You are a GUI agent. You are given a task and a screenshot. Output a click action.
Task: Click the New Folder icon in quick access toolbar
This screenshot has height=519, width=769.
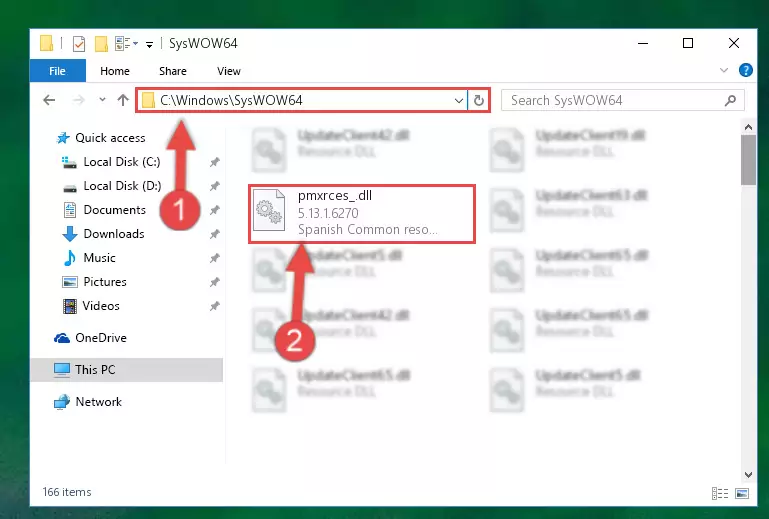click(102, 44)
